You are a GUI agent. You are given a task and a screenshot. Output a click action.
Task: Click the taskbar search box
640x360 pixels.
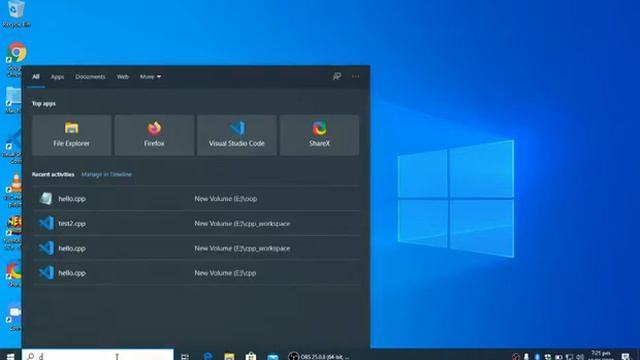(x=98, y=355)
